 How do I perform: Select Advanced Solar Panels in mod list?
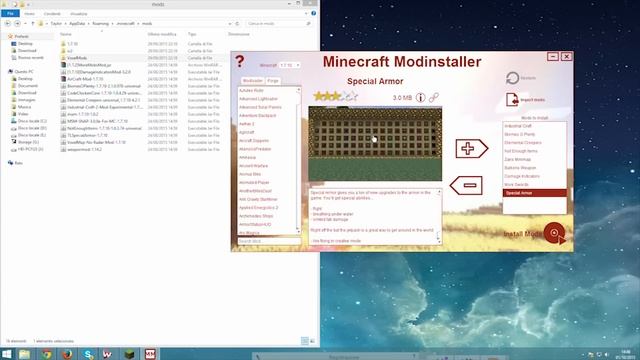coord(260,107)
